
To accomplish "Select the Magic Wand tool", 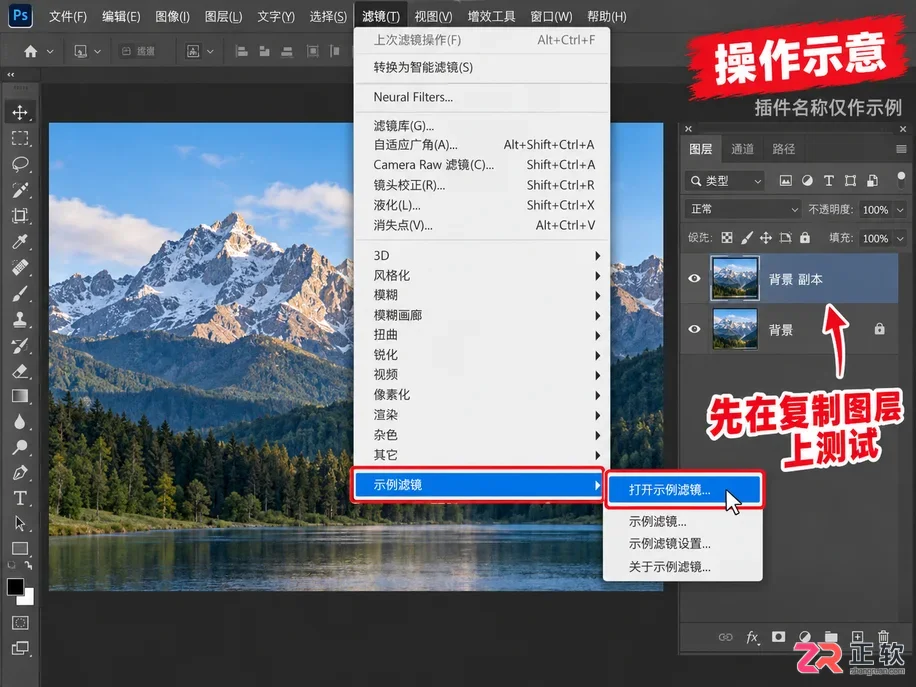I will click(x=20, y=189).
